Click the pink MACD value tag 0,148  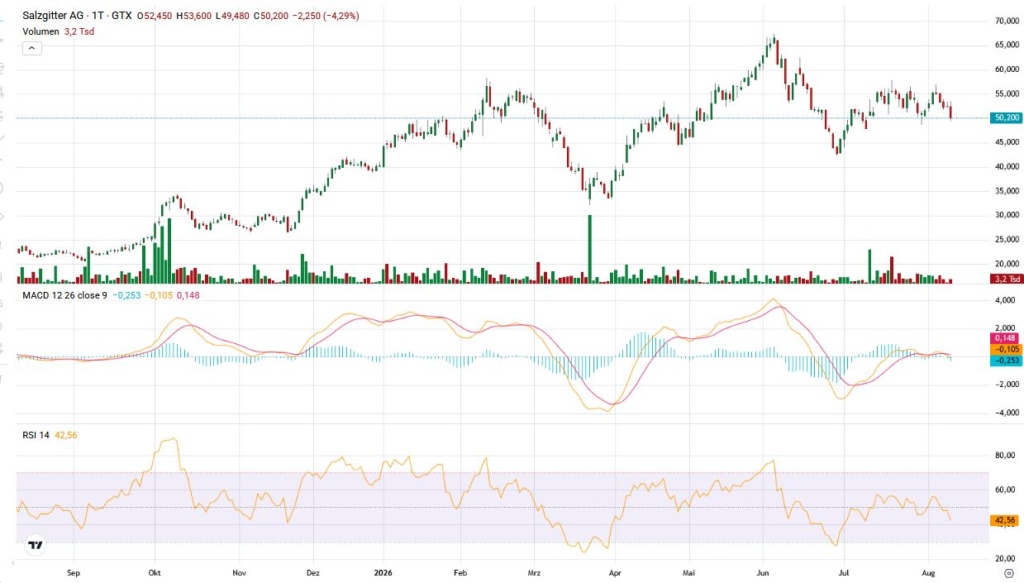tap(1006, 338)
